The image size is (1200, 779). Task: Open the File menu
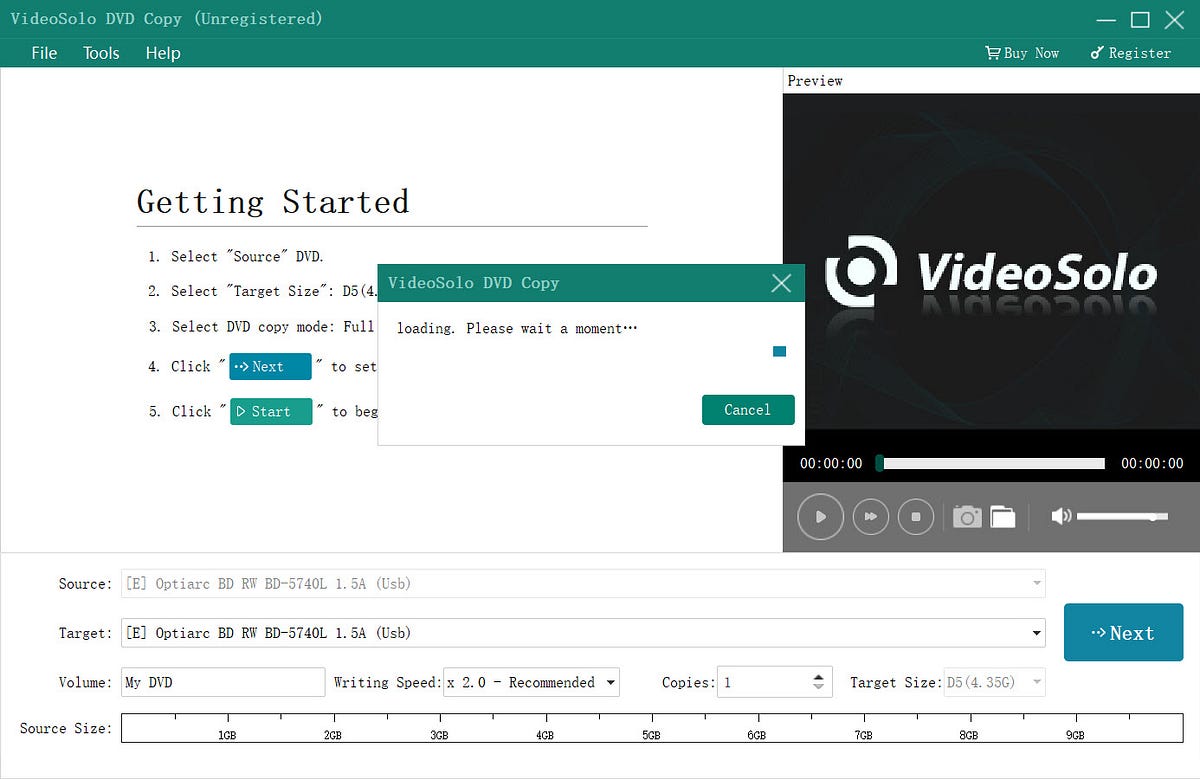click(x=44, y=53)
